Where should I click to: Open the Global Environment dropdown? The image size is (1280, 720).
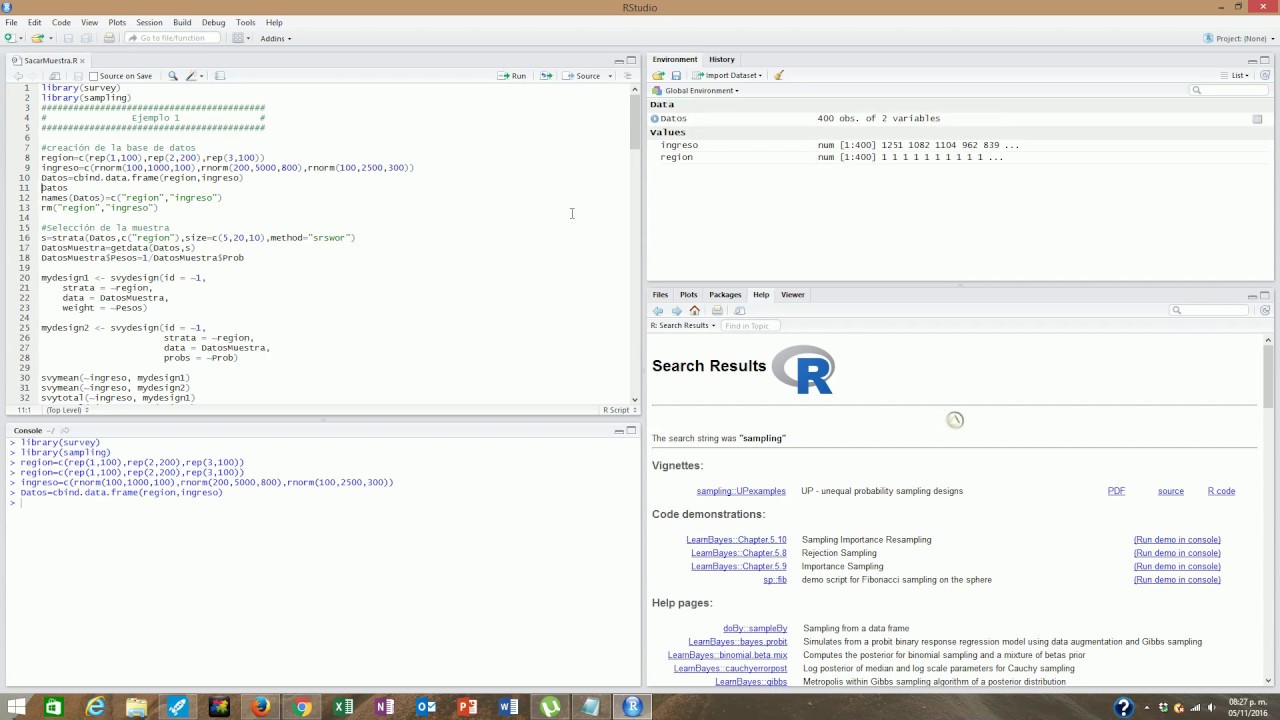click(701, 91)
